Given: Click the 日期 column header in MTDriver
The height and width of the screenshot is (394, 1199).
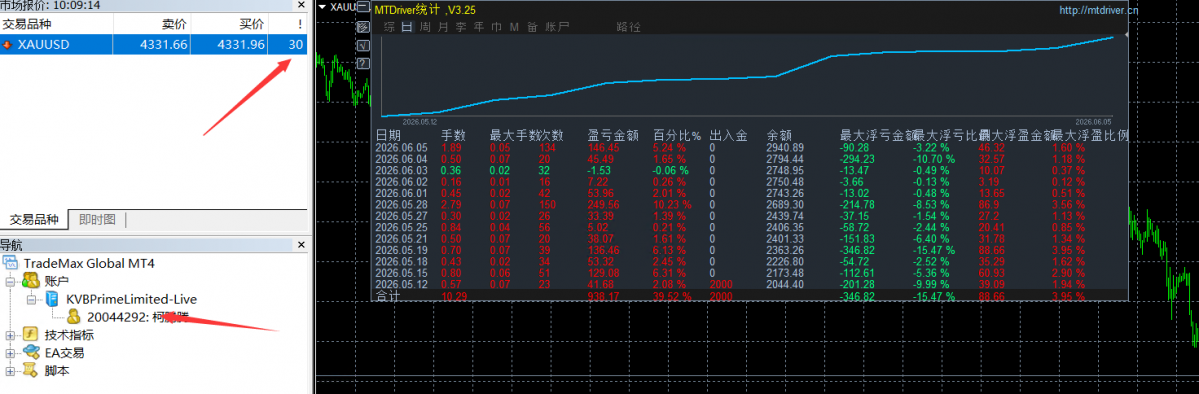Looking at the screenshot, I should pyautogui.click(x=388, y=135).
